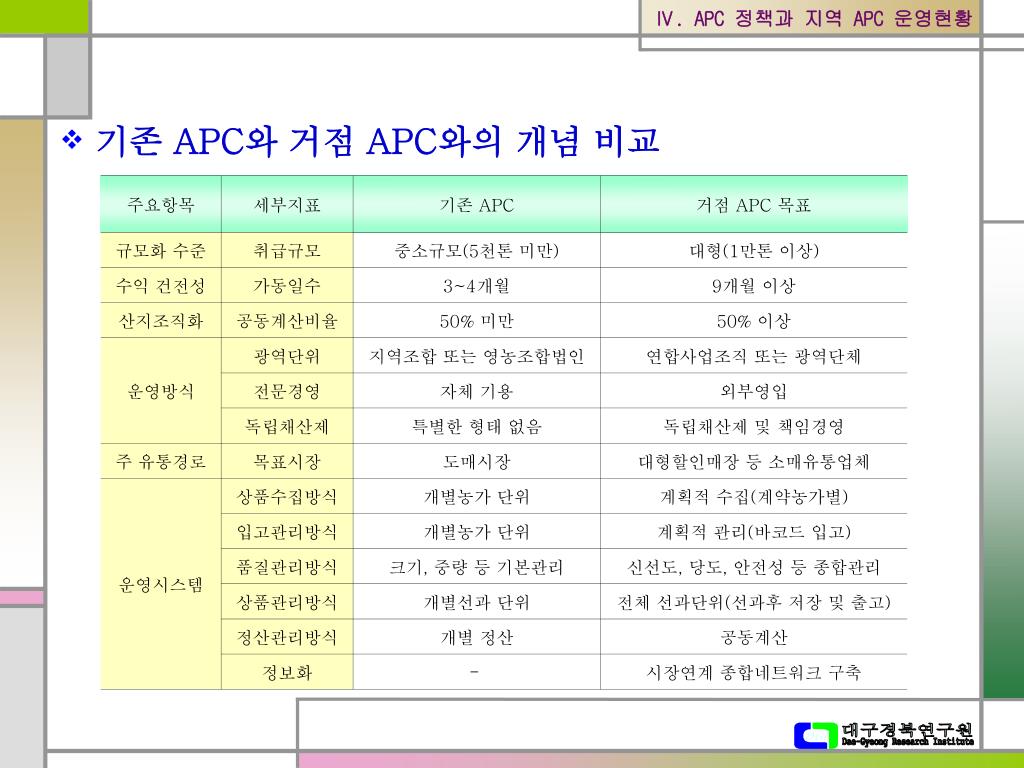Select the '수익 건전성' cell

(x=161, y=285)
